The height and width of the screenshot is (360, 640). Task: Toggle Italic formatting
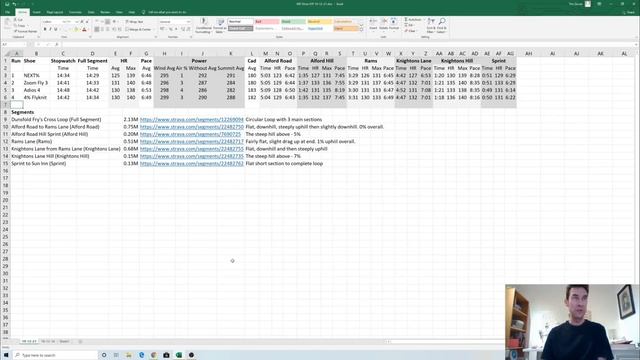(50, 29)
